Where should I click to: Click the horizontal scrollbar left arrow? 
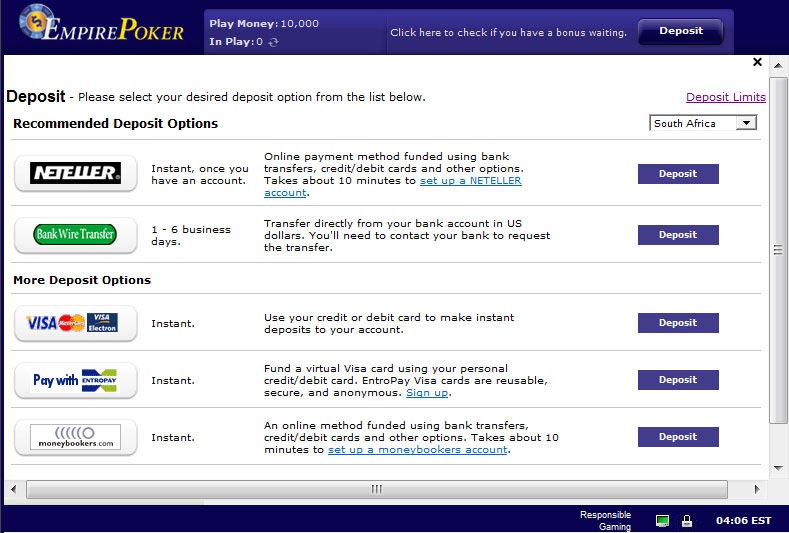pos(13,489)
